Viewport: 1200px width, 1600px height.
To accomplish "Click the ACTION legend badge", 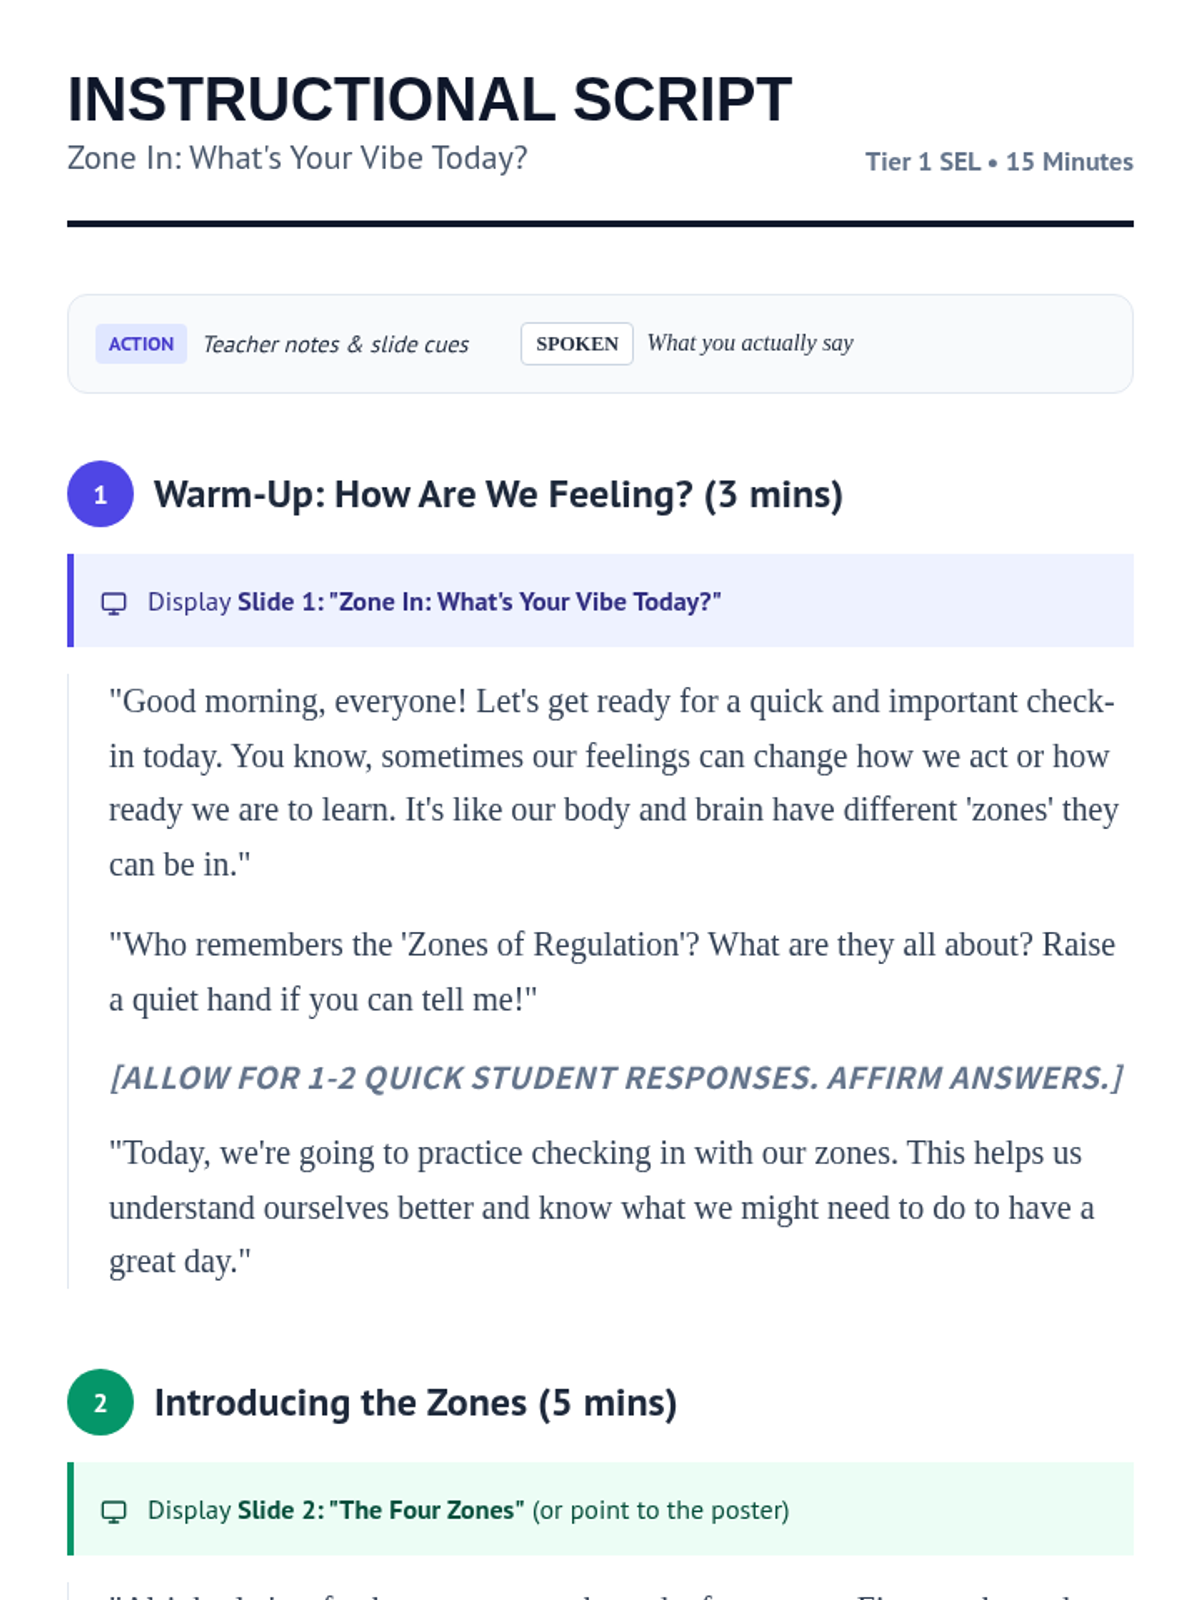I will [x=141, y=344].
